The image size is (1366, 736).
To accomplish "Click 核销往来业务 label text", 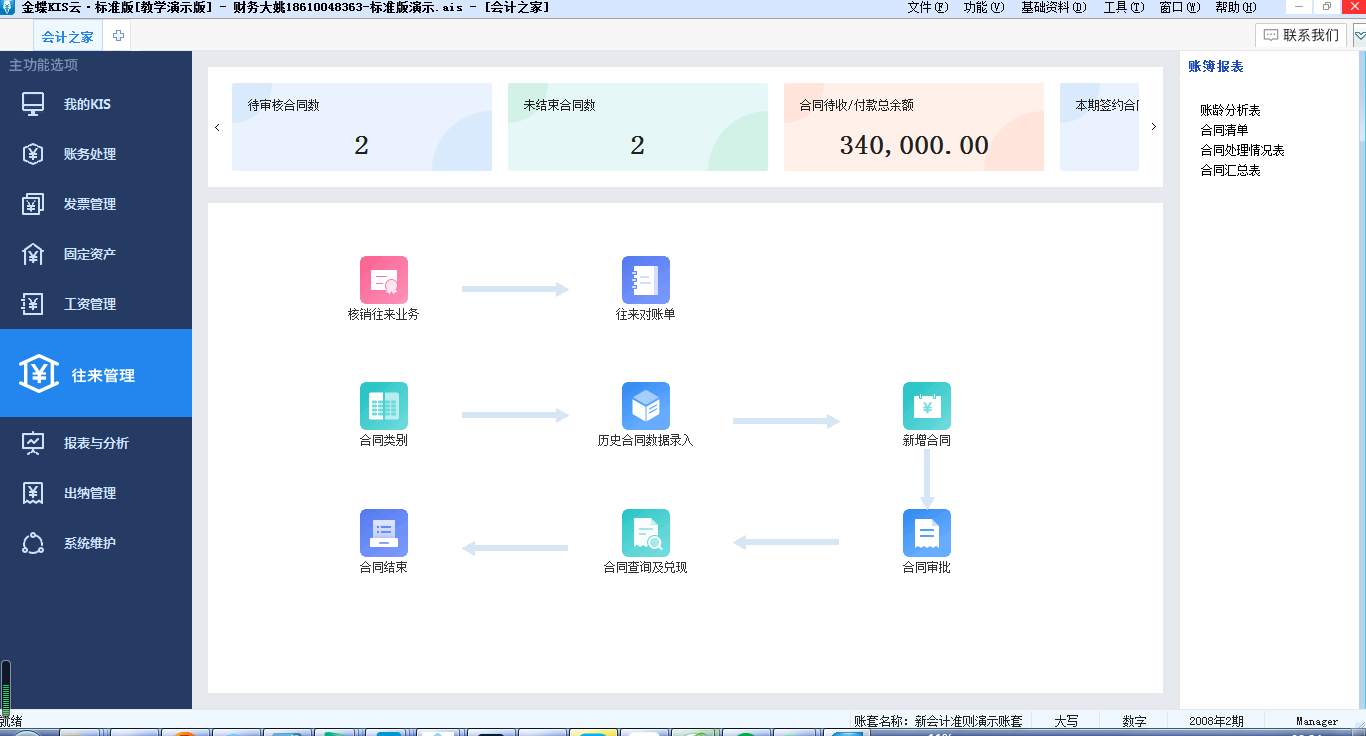I will (x=384, y=314).
